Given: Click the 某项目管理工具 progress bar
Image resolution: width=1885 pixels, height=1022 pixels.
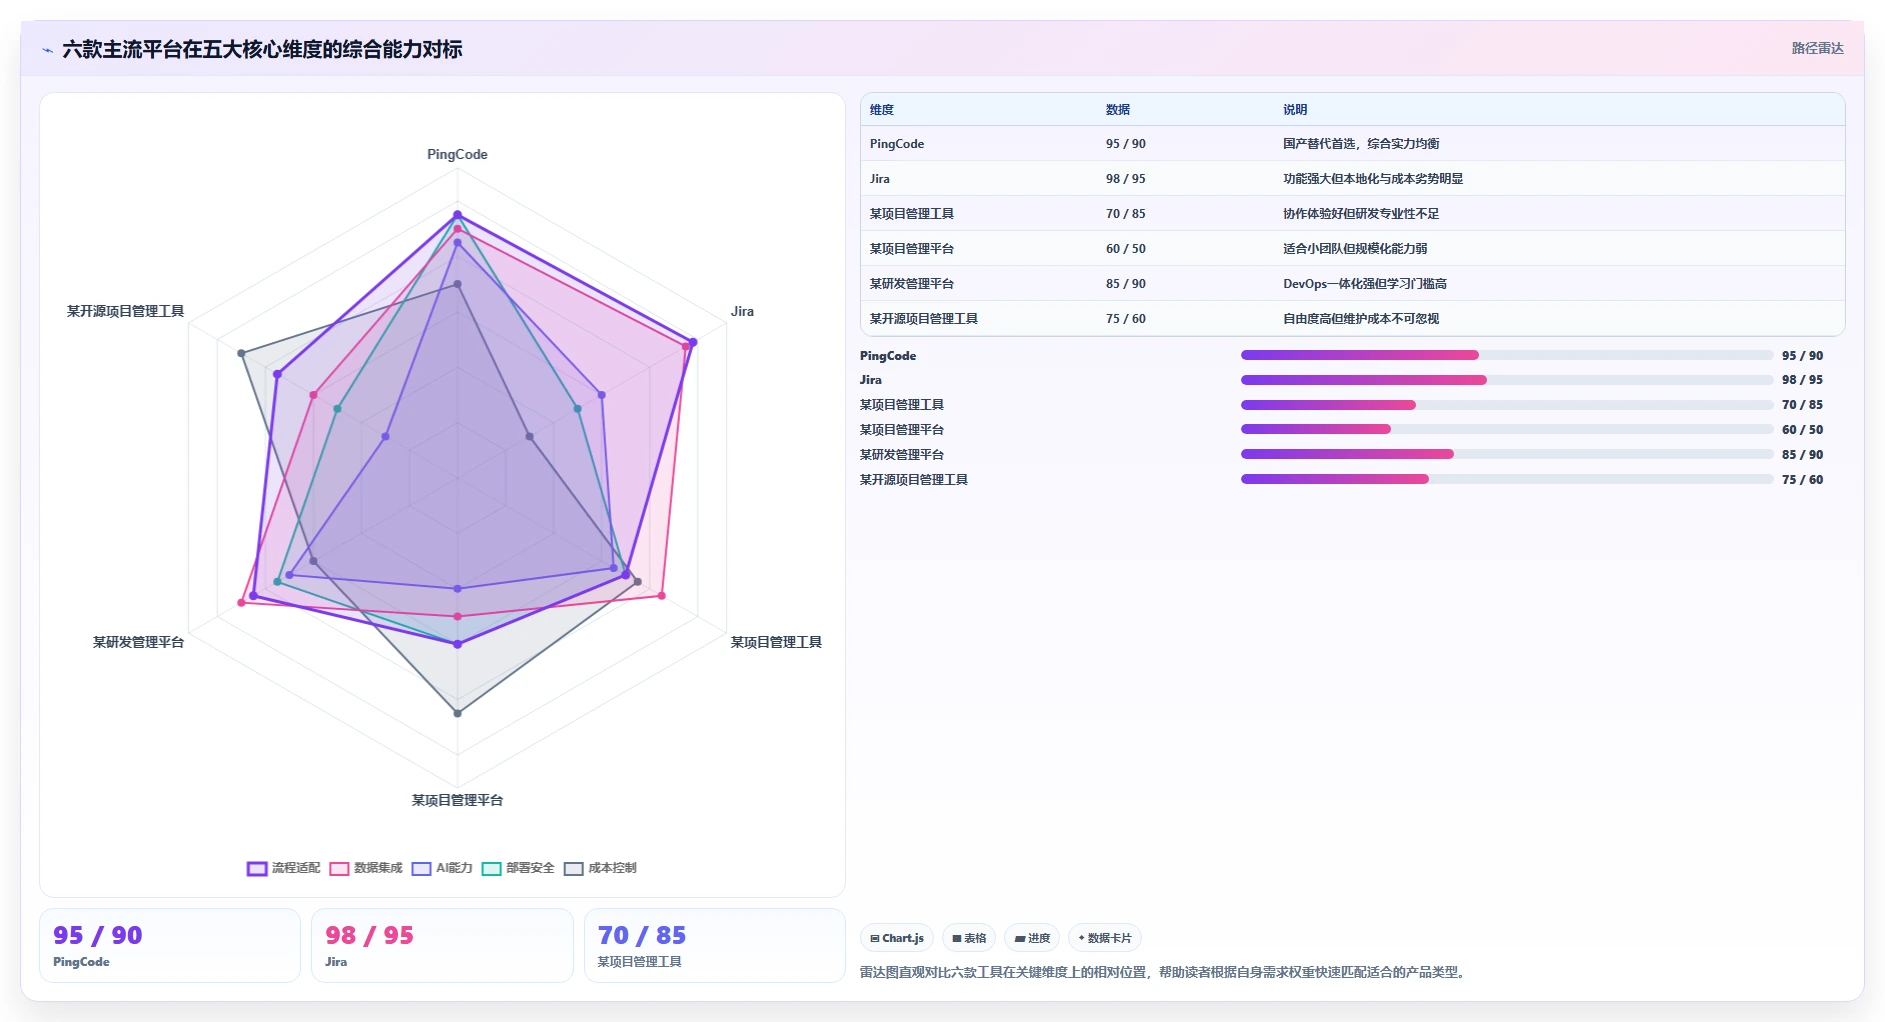Looking at the screenshot, I should click(x=1507, y=405).
